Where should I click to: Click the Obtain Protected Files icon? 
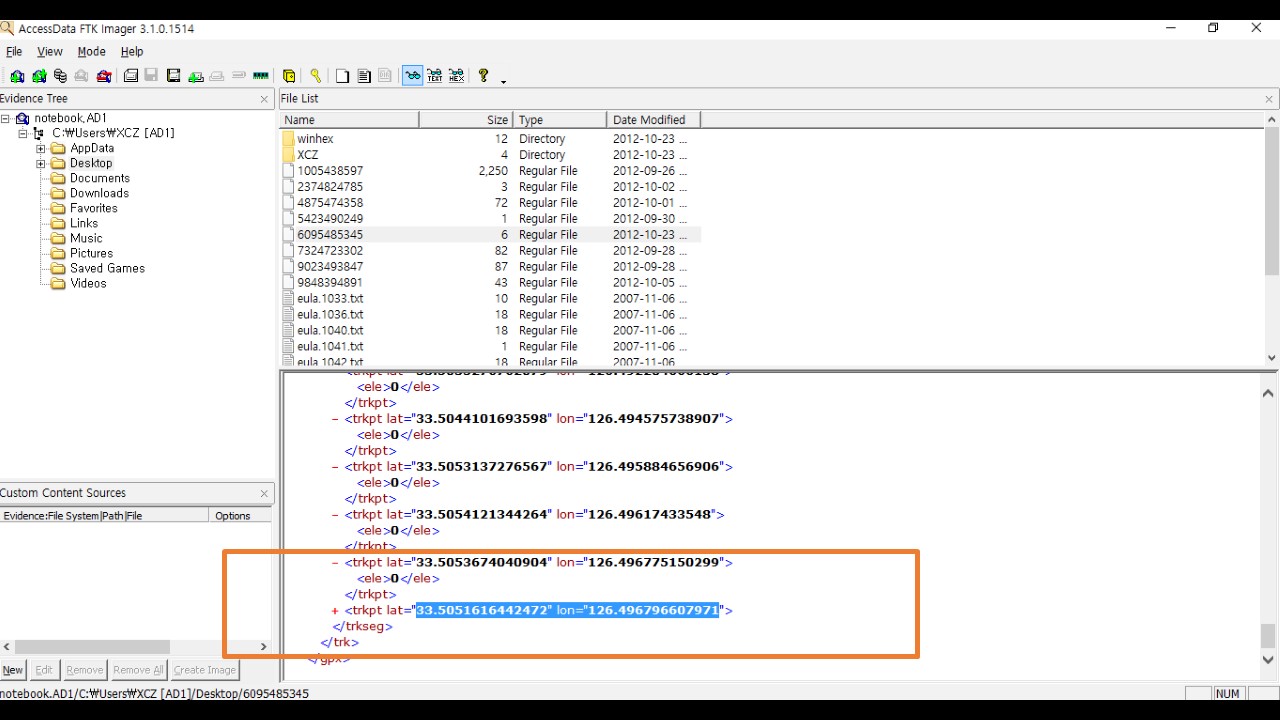[289, 76]
